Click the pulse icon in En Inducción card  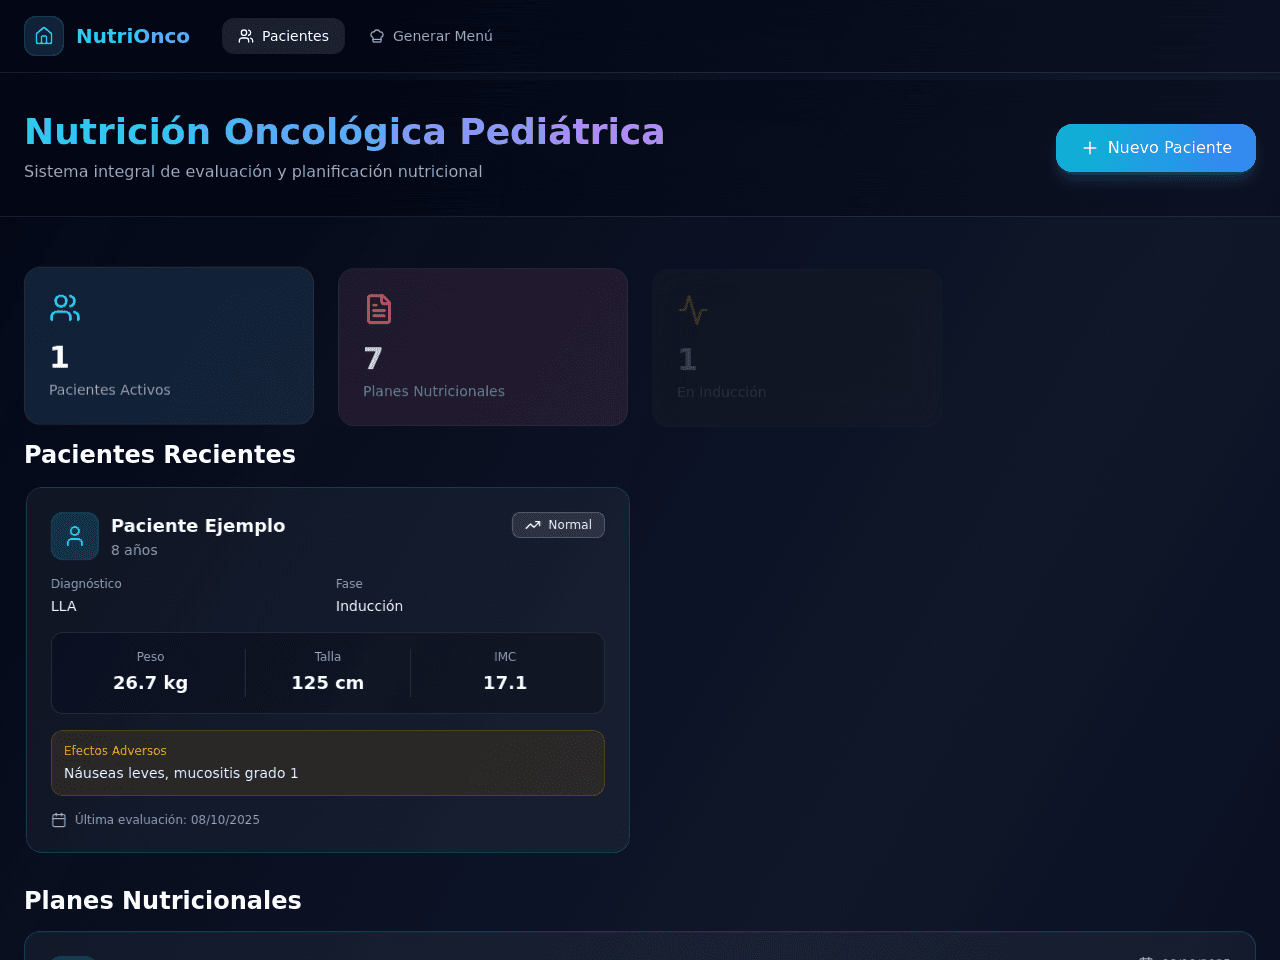pyautogui.click(x=693, y=310)
